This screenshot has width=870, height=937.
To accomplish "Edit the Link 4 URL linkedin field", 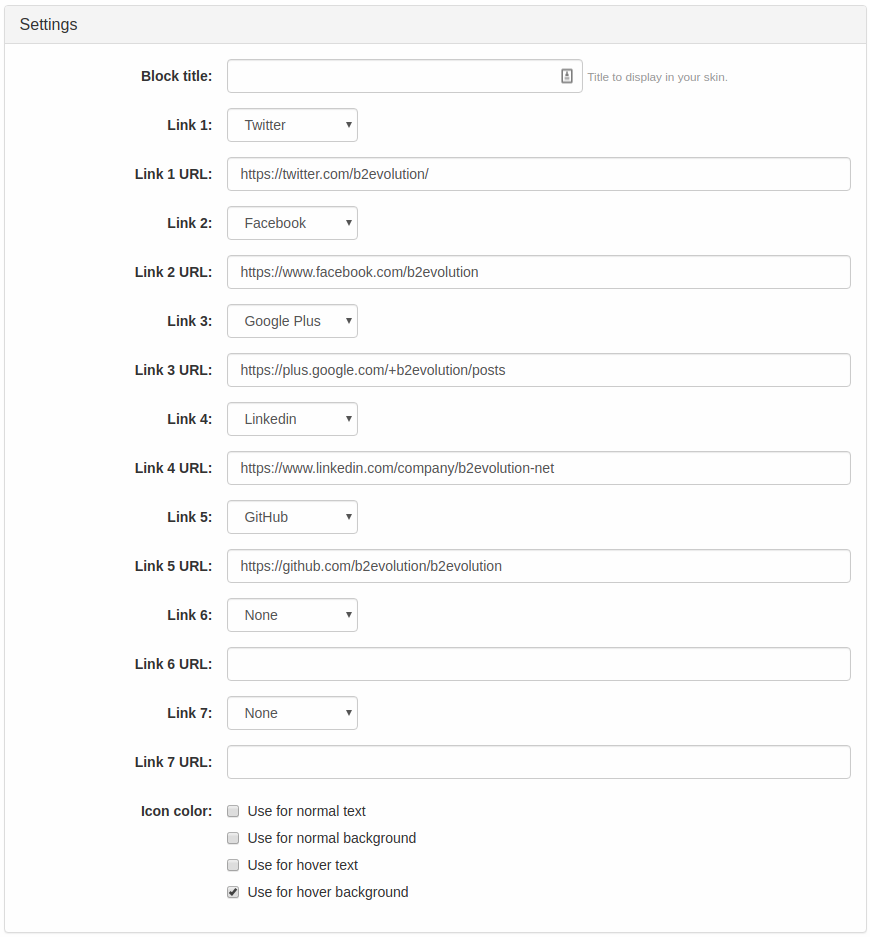I will coord(538,468).
